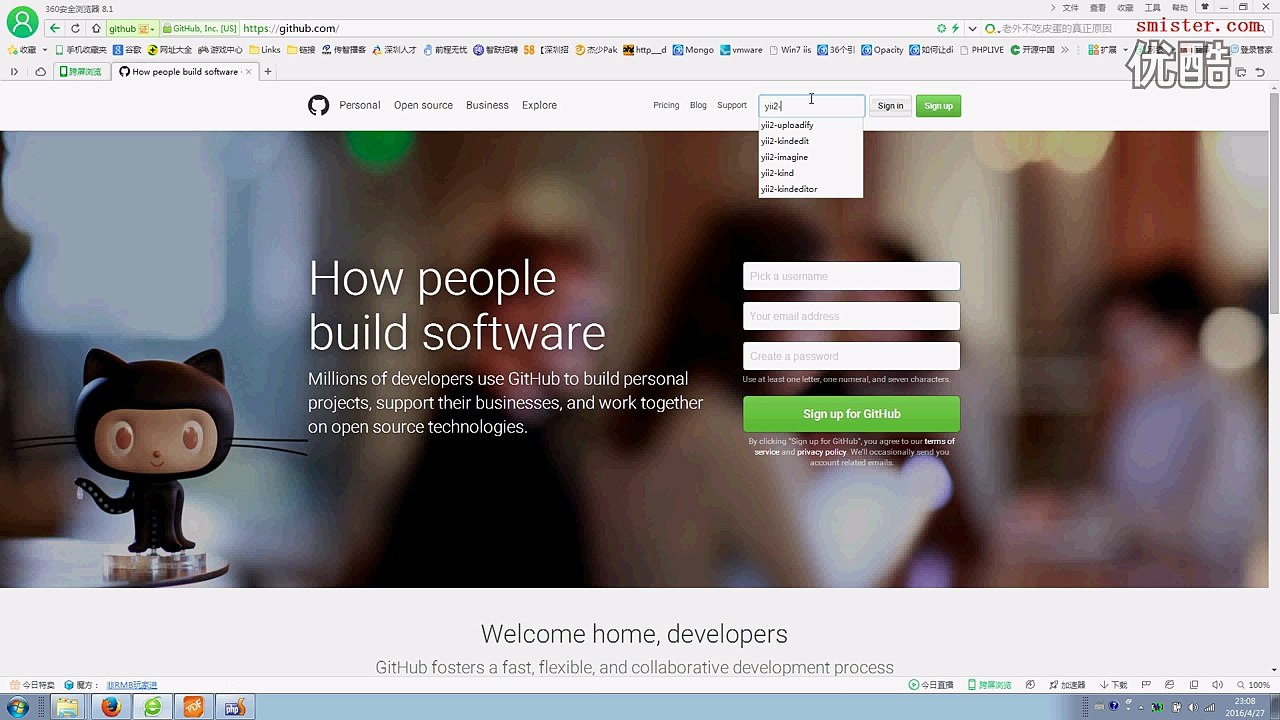This screenshot has height=720, width=1280.
Task: Click the green lightning speed-mode icon
Action: [955, 29]
